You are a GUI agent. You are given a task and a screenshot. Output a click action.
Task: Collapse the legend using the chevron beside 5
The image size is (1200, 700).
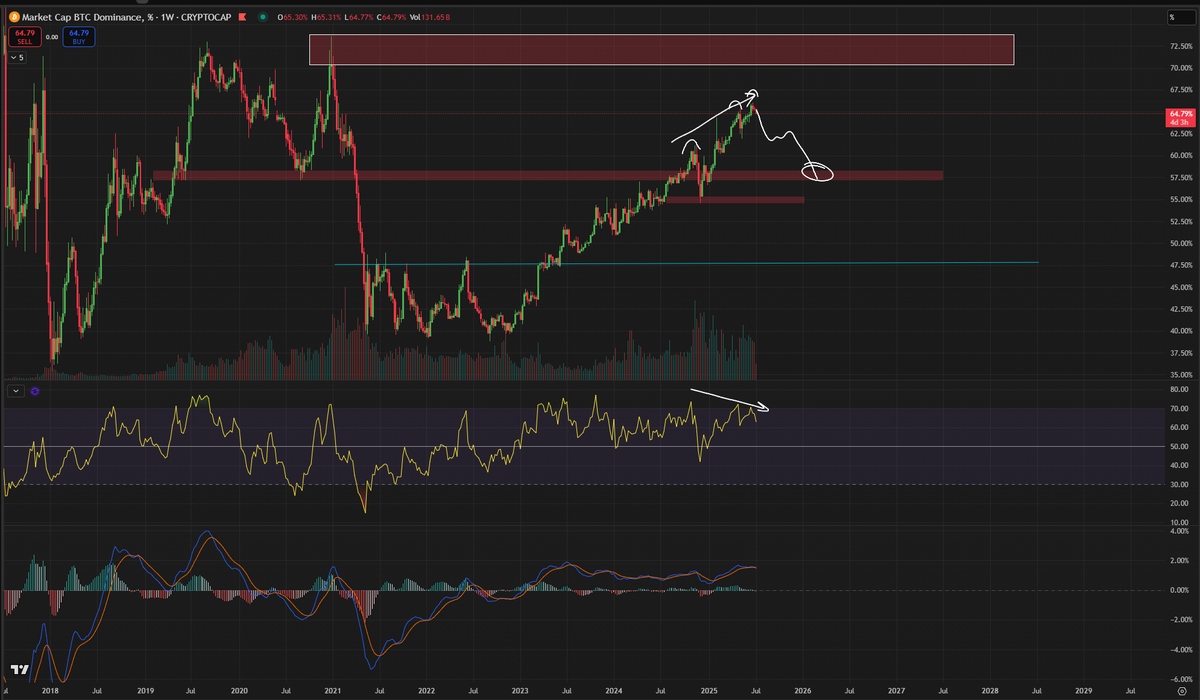pos(14,57)
